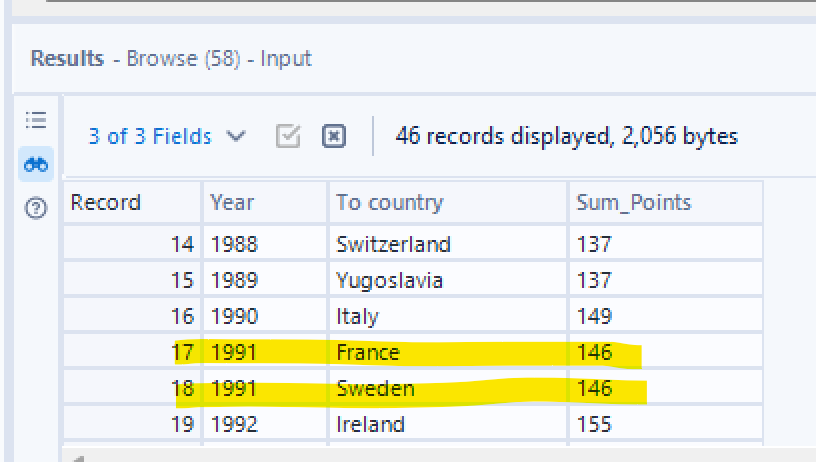Select the Yugoslavia cell

448,280
